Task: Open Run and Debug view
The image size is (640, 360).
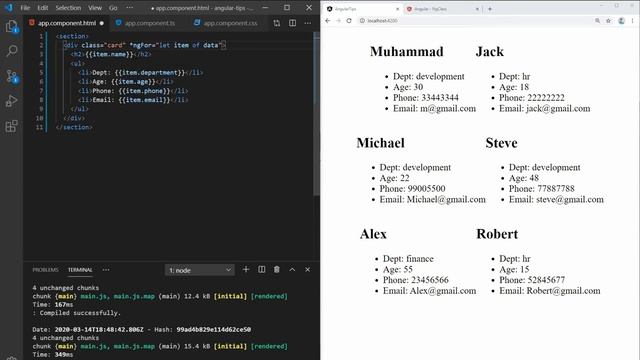Action: coord(11,101)
